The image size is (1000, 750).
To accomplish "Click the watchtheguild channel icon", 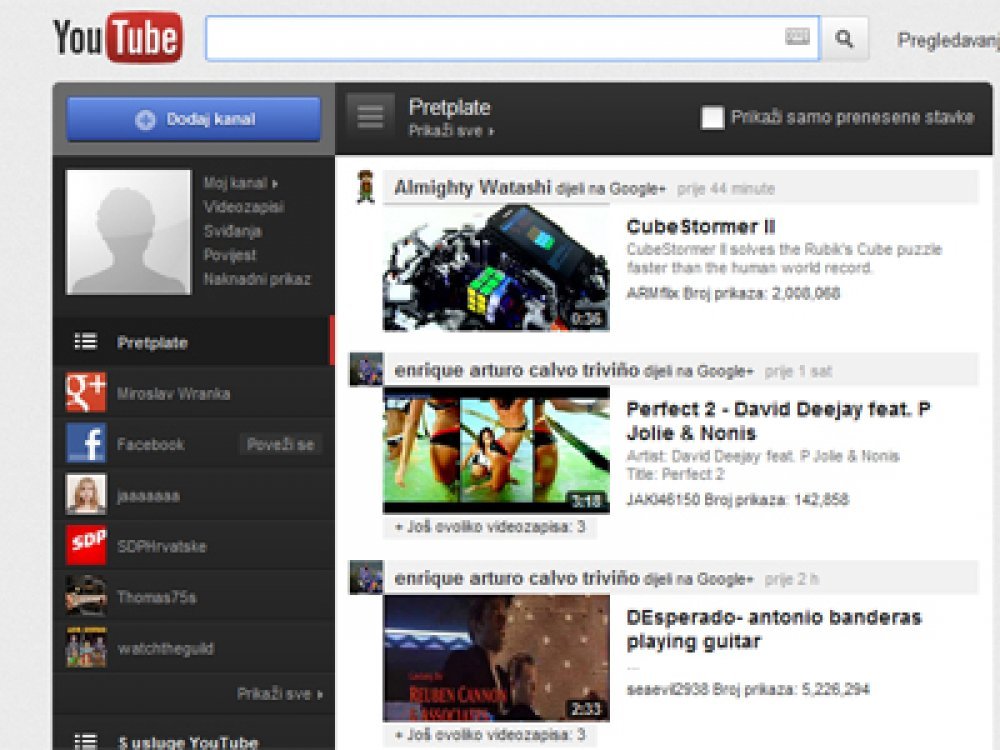I will [x=86, y=647].
